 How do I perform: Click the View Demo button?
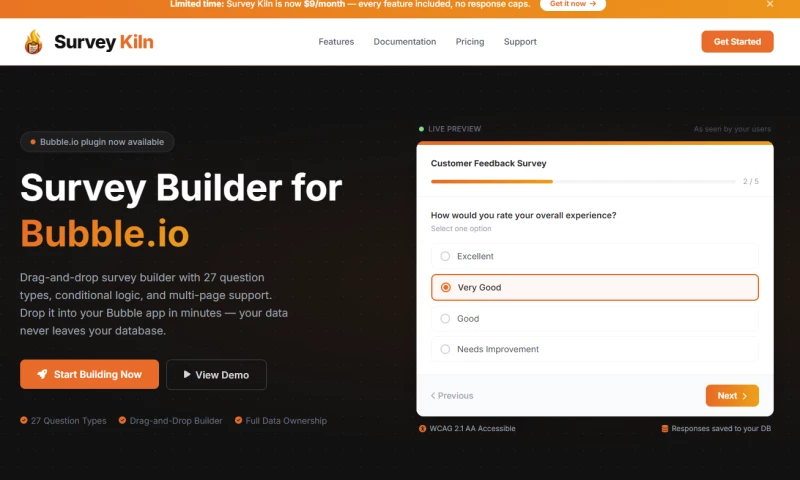coord(216,375)
